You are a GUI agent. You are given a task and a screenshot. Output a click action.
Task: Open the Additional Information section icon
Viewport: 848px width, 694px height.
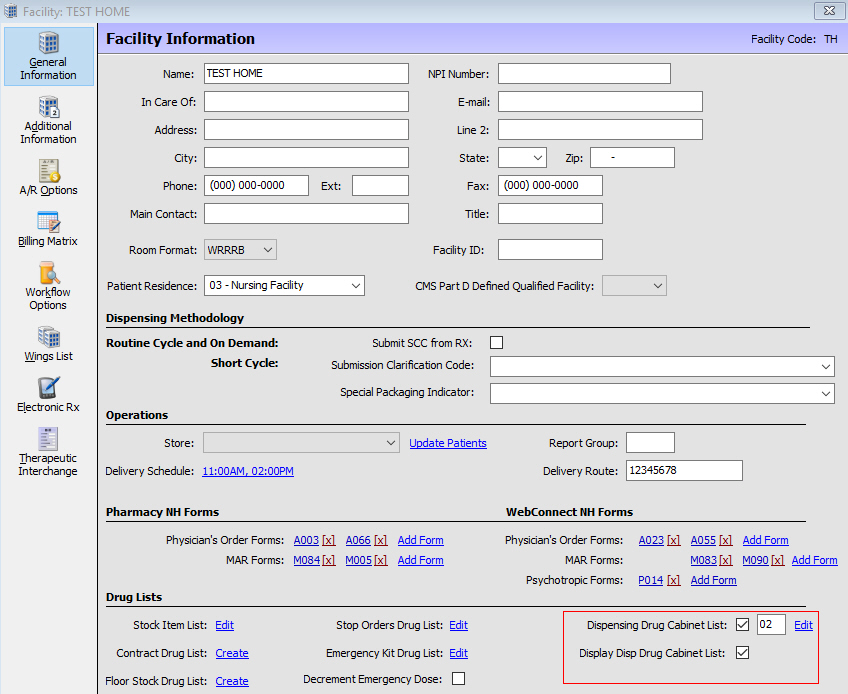coord(48,119)
